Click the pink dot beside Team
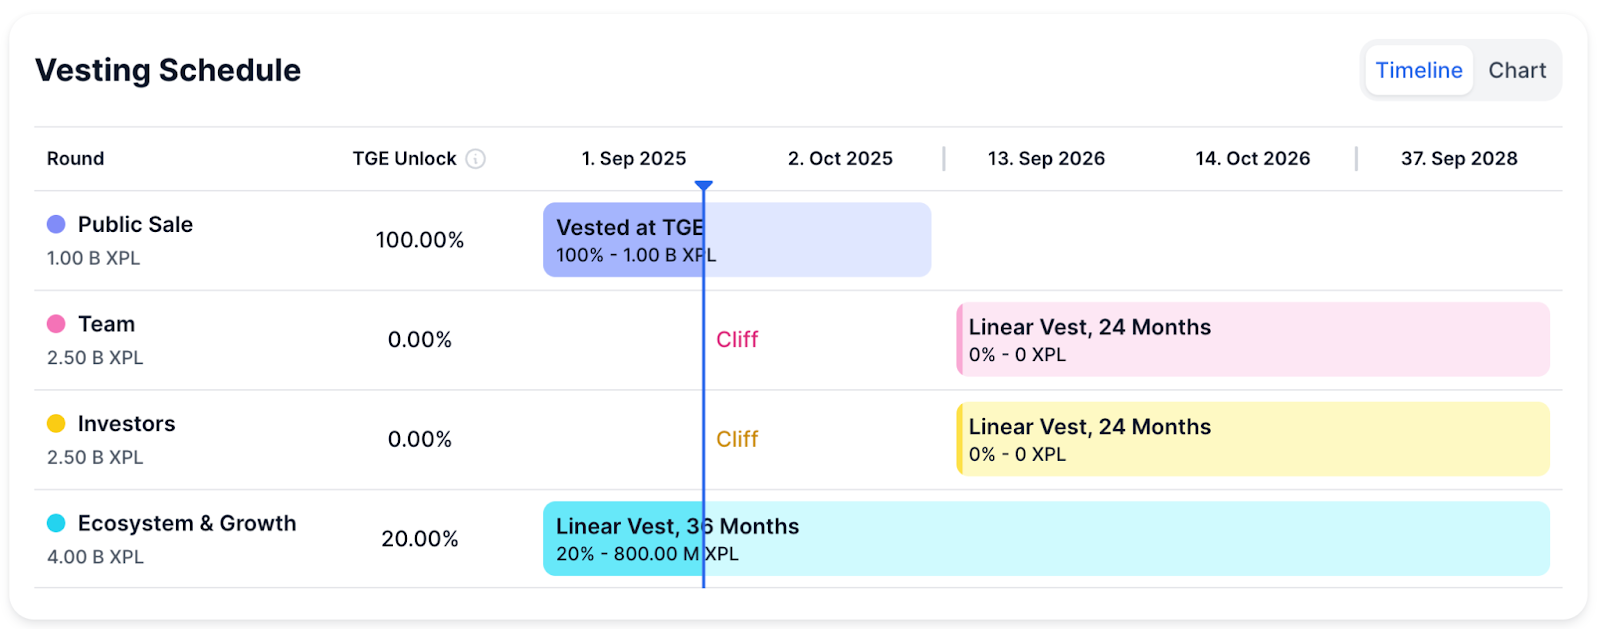Viewport: 1600px width, 629px height. point(55,323)
